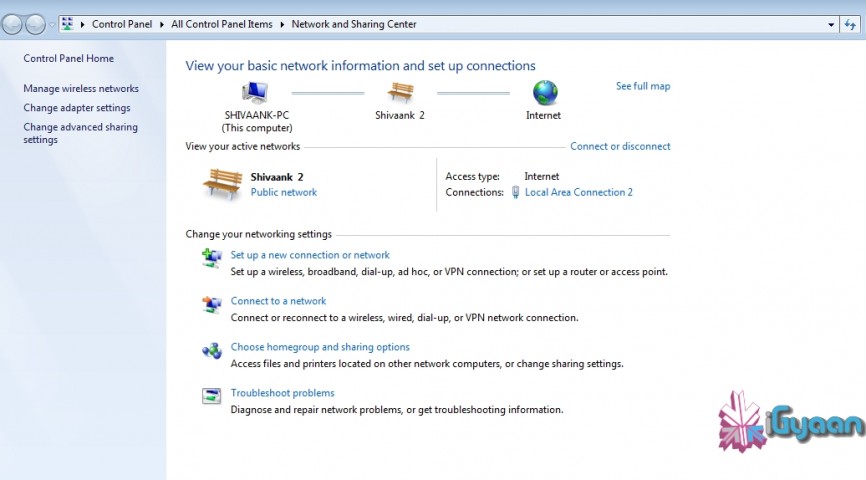Click the active network bench icon
The height and width of the screenshot is (480, 866).
click(222, 184)
